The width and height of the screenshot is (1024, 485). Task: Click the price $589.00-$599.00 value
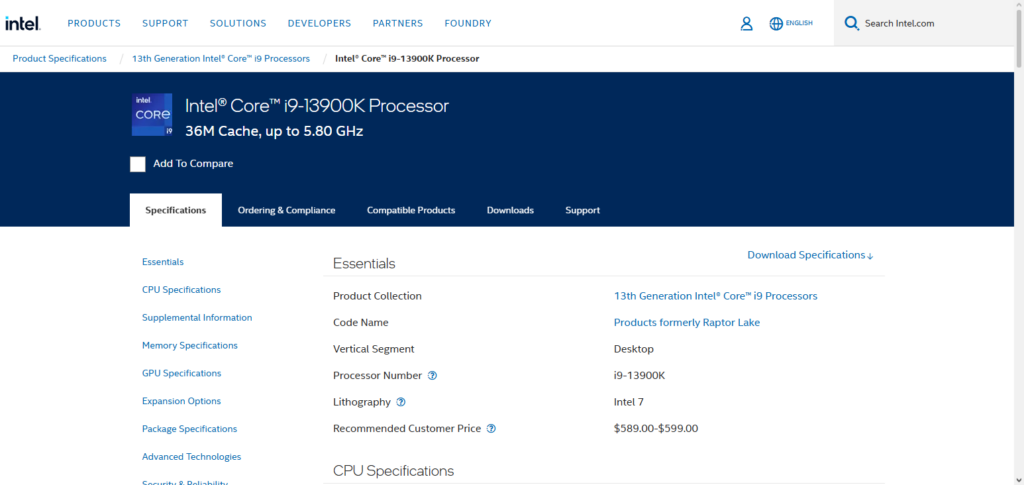coord(656,429)
